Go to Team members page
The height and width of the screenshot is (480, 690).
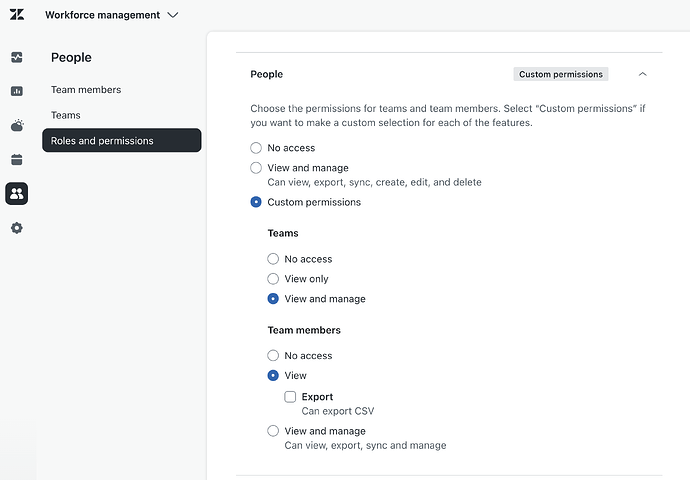pos(86,90)
